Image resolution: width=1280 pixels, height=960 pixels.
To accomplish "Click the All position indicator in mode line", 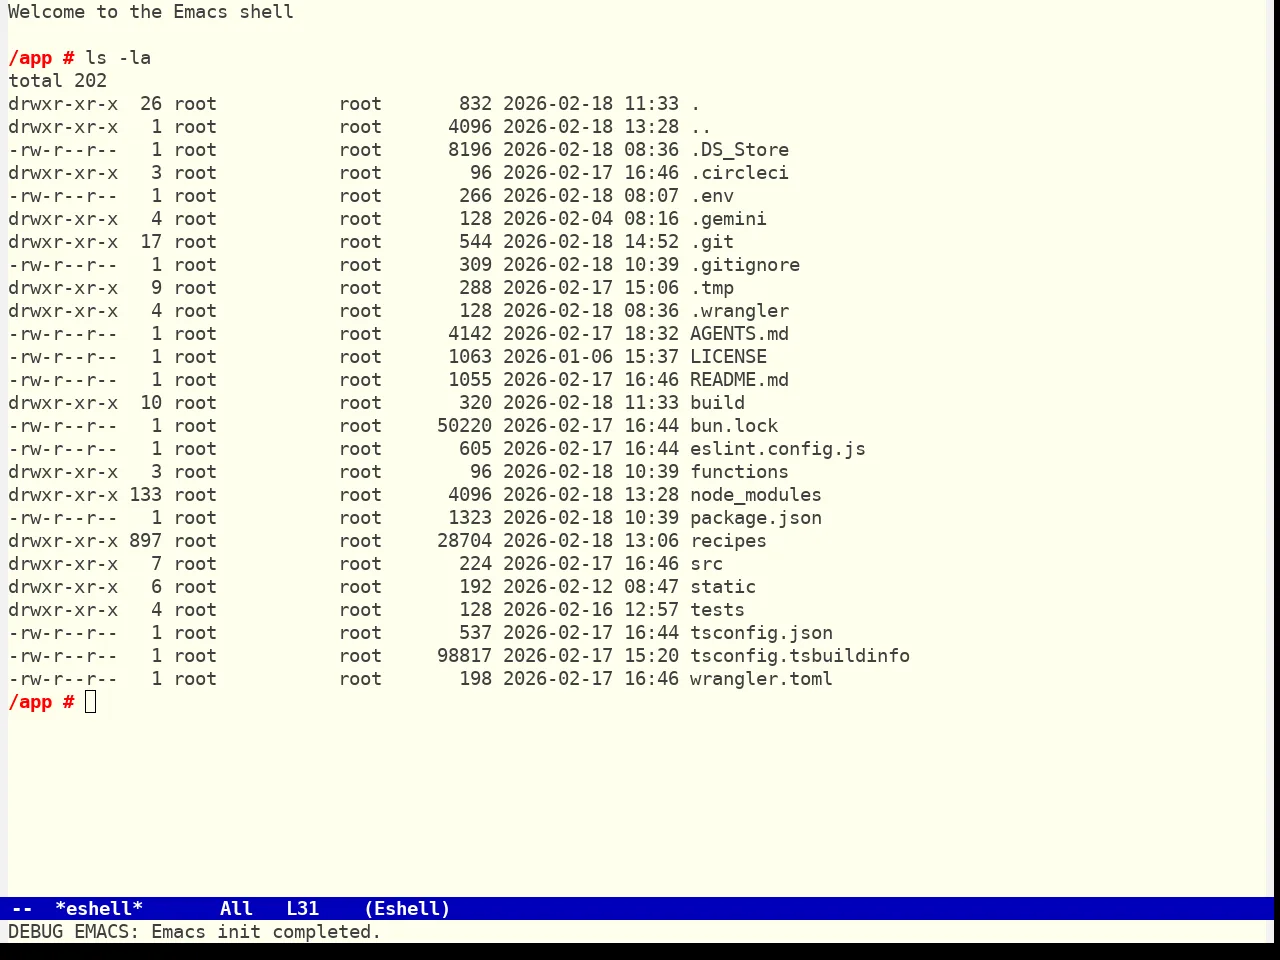I will coord(236,909).
